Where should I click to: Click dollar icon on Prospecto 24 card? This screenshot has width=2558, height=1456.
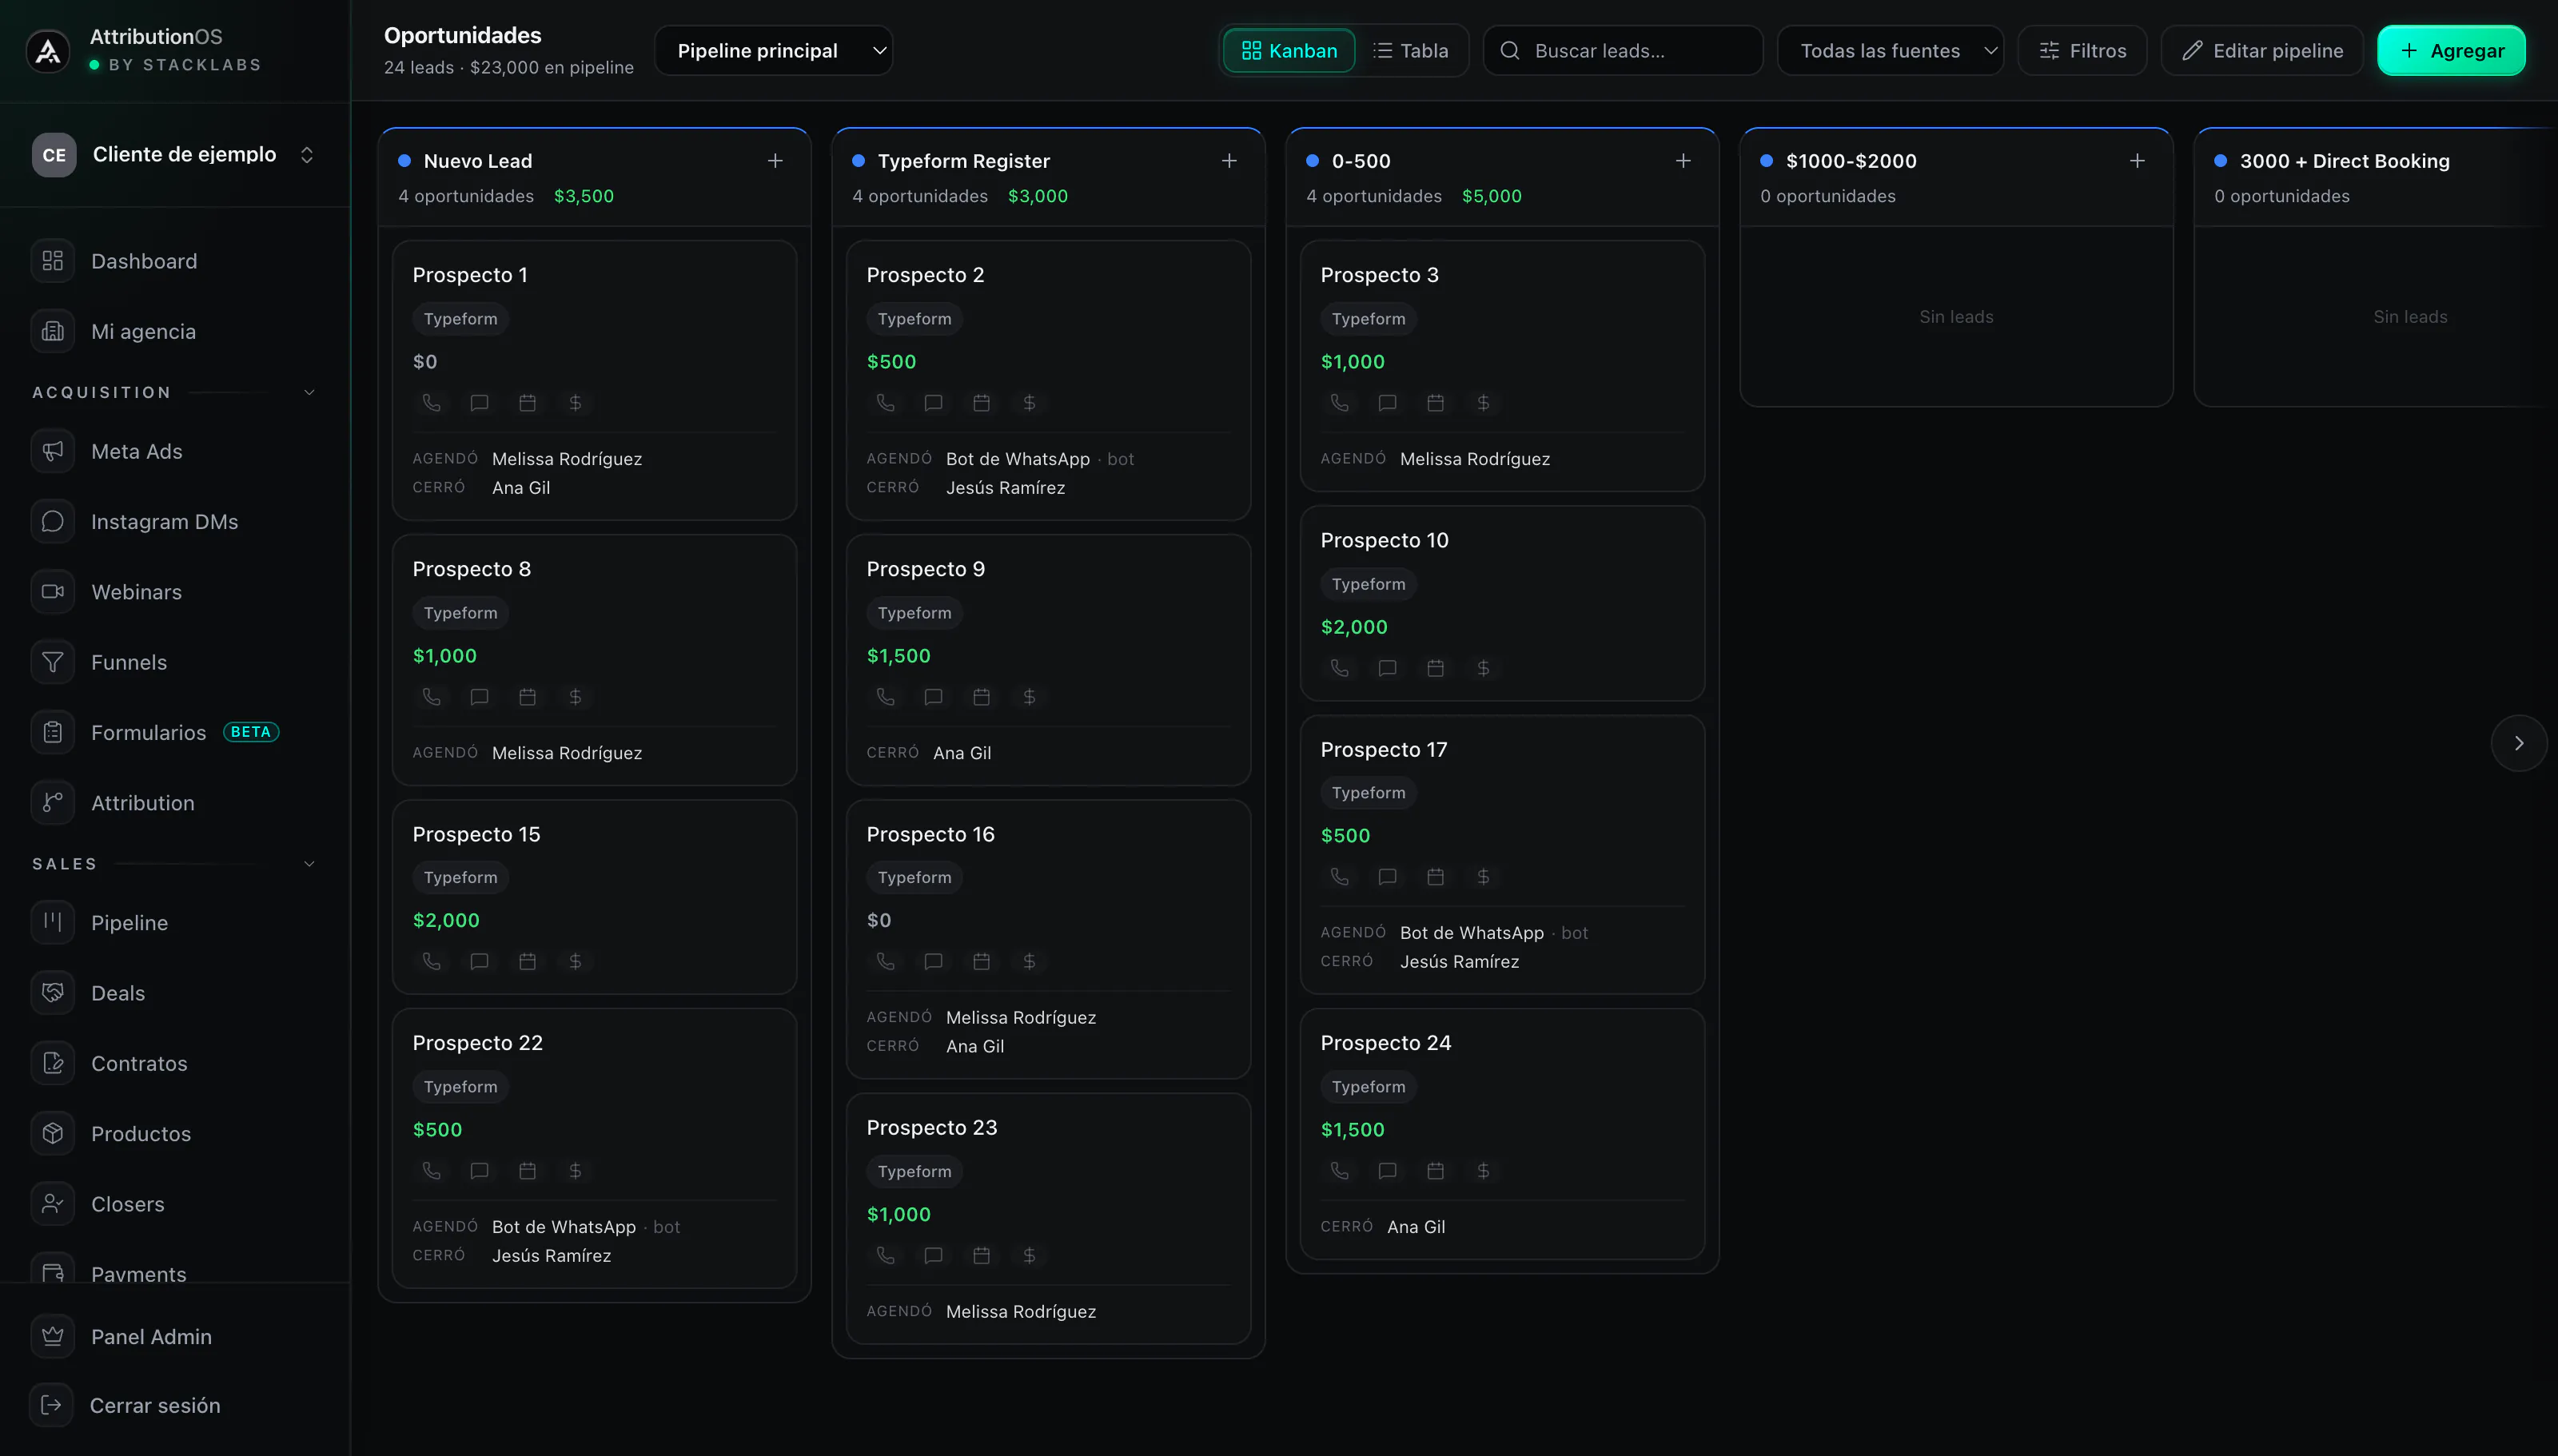1483,1171
